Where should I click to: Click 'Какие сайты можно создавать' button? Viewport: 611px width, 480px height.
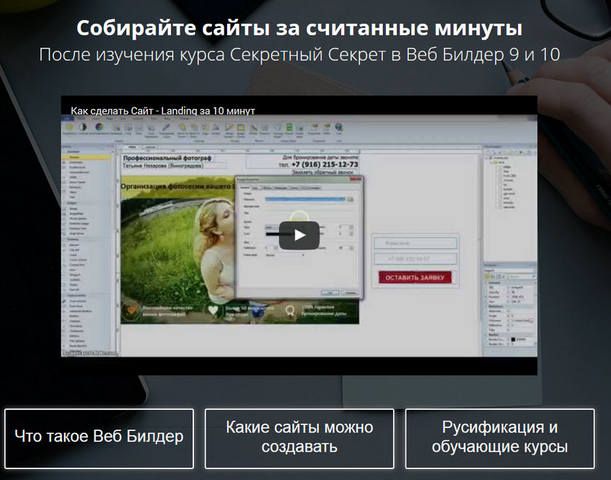(x=299, y=438)
